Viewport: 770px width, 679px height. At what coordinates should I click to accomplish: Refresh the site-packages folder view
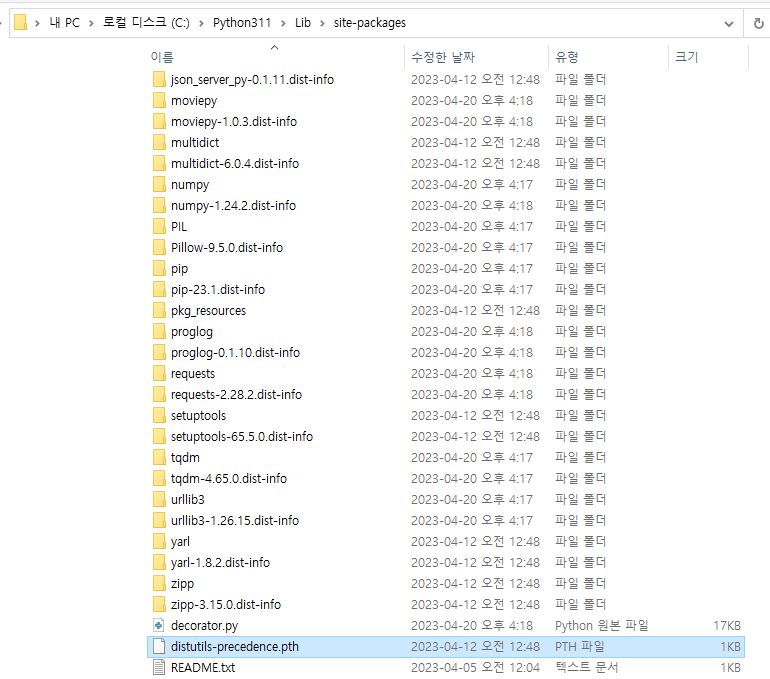[x=759, y=23]
